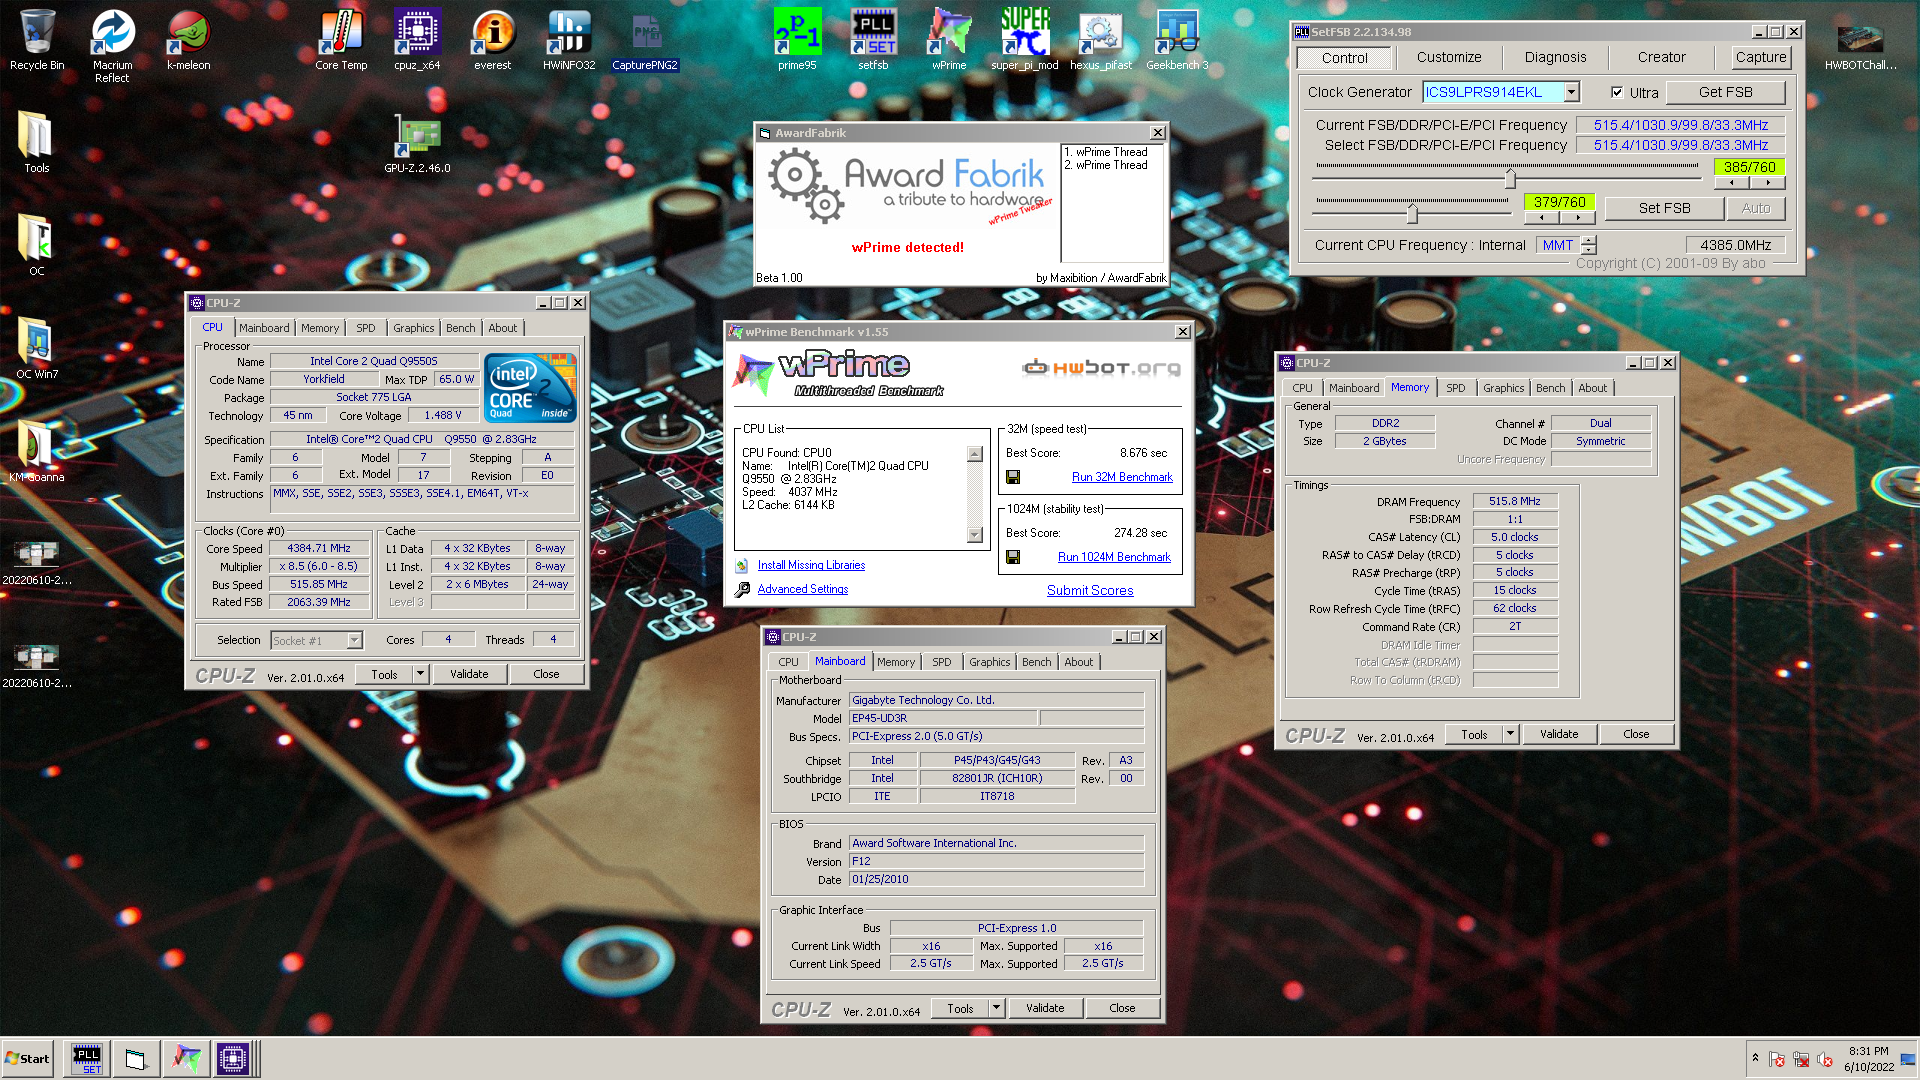The width and height of the screenshot is (1920, 1080).
Task: Click the Start button
Action: point(27,1059)
